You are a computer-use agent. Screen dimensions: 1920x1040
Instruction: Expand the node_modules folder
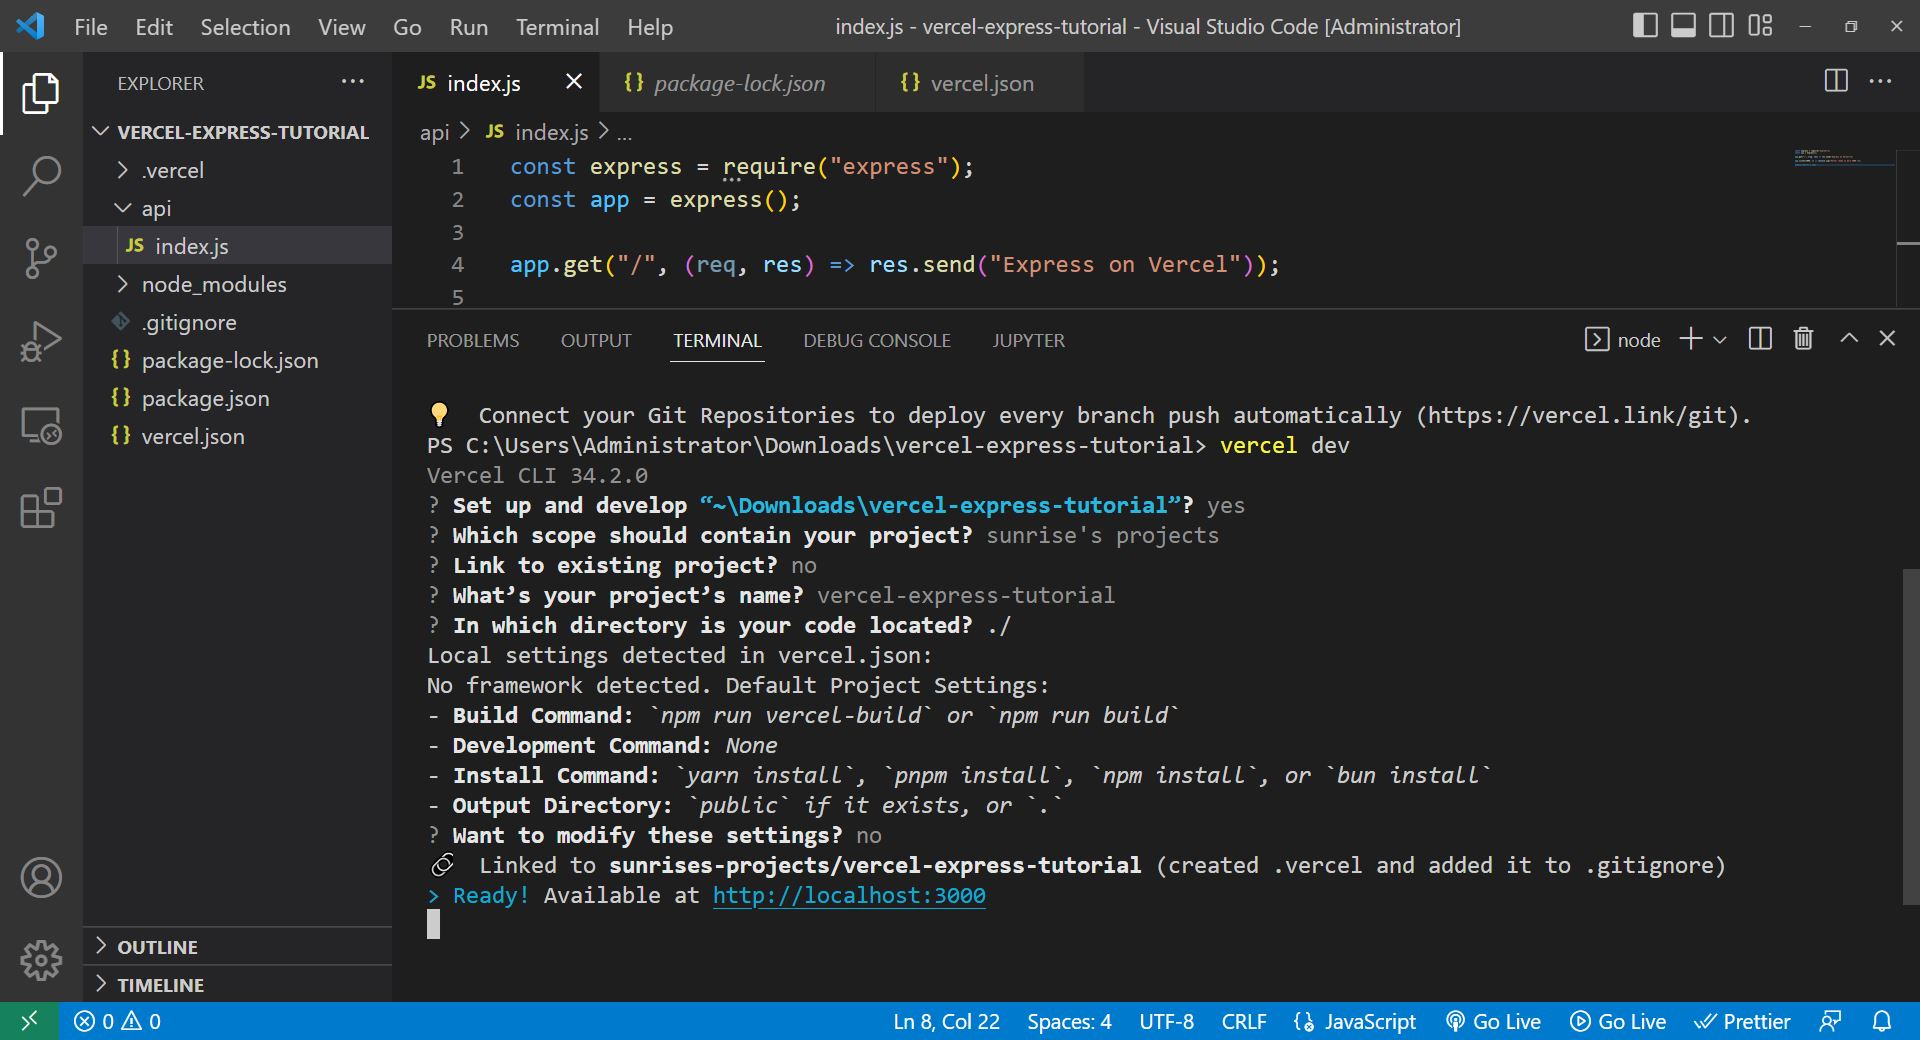pos(237,284)
